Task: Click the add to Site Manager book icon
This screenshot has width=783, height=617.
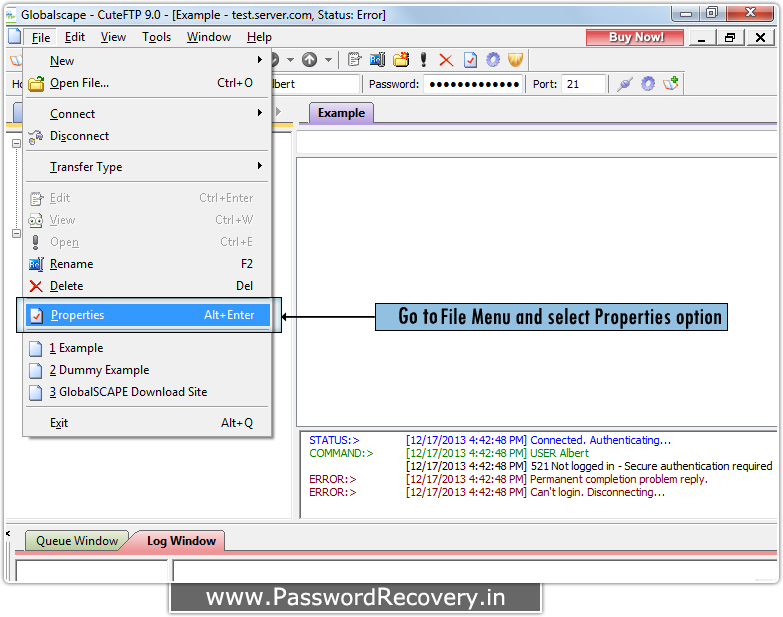Action: click(671, 83)
